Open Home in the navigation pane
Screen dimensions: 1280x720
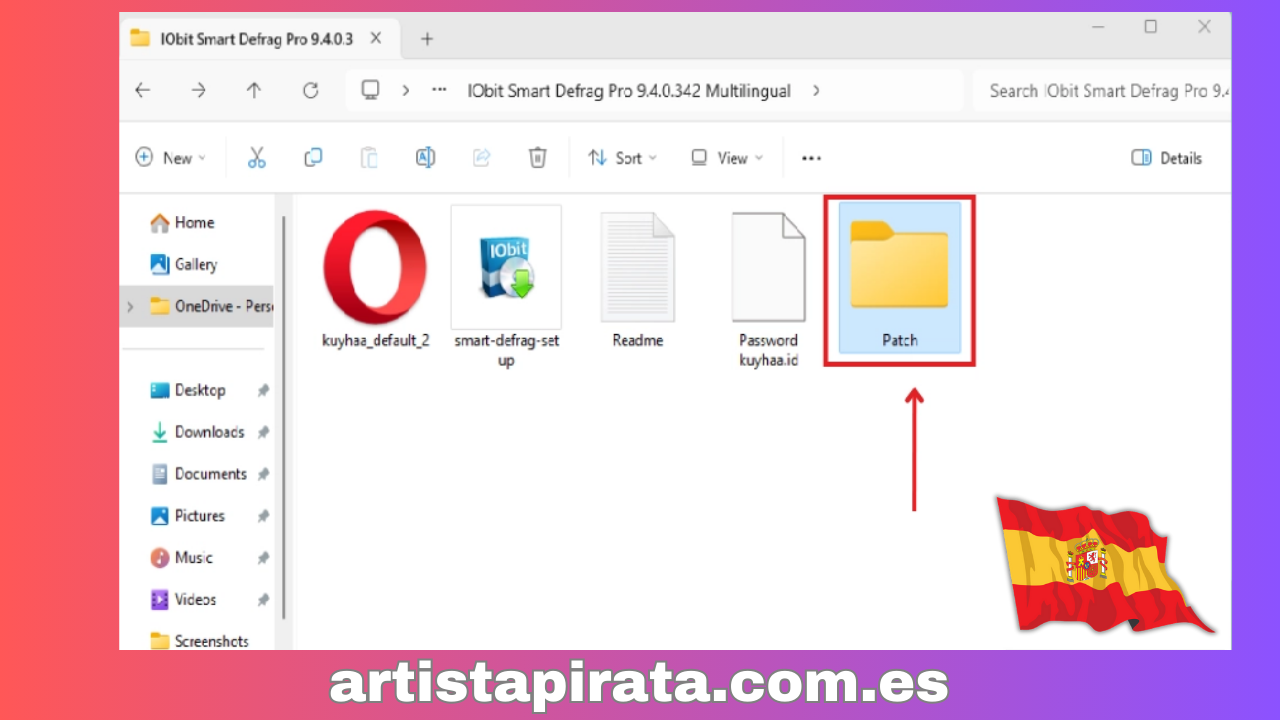(x=182, y=222)
